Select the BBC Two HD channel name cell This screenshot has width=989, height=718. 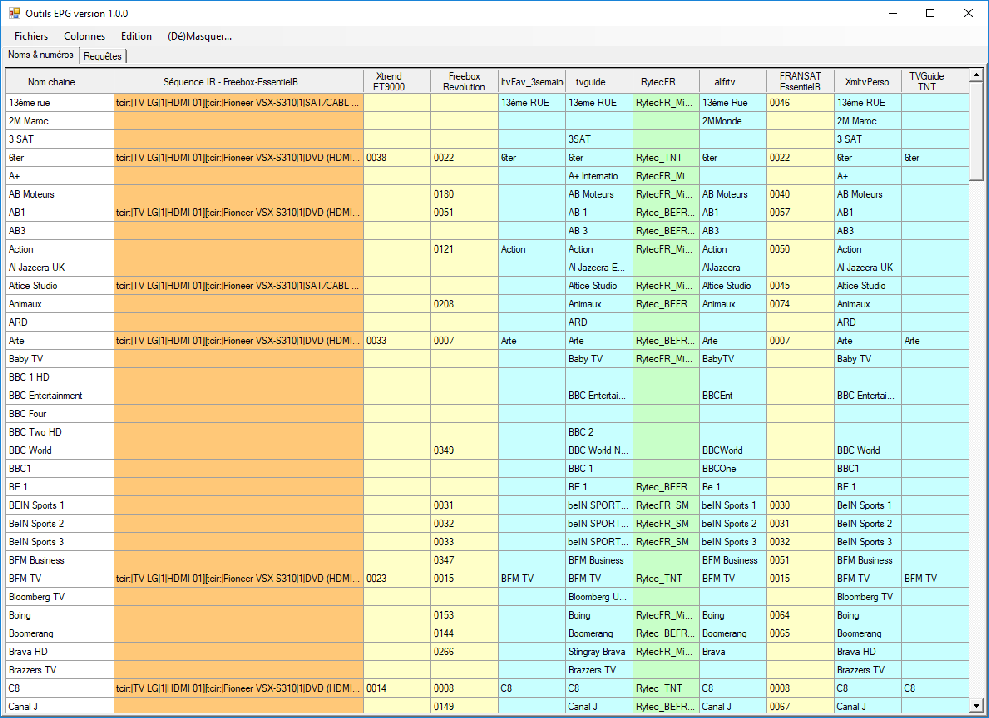61,432
